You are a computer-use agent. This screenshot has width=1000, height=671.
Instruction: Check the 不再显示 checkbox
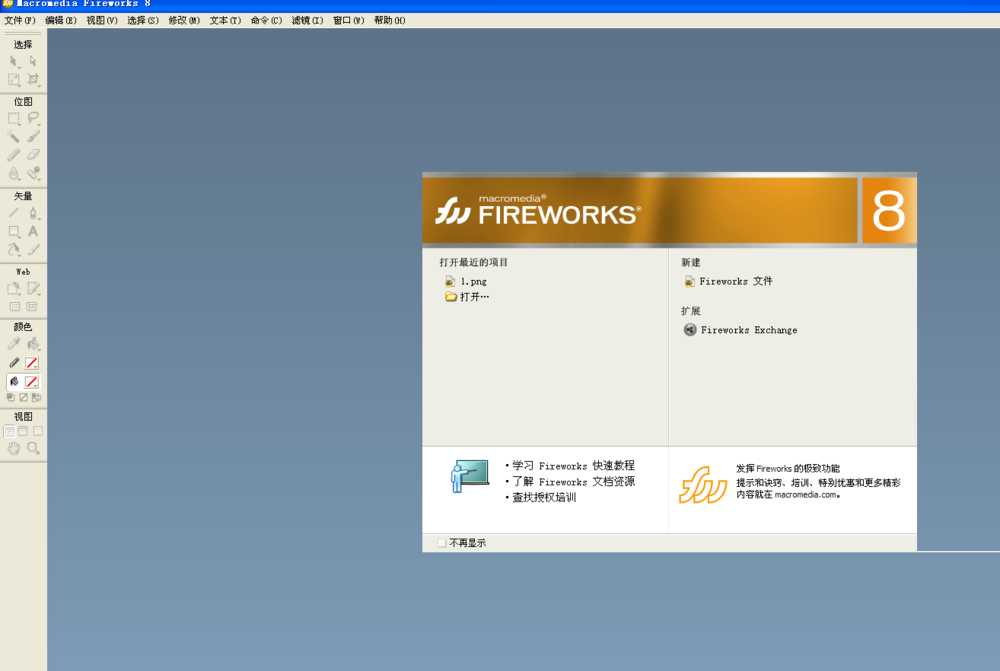[440, 541]
